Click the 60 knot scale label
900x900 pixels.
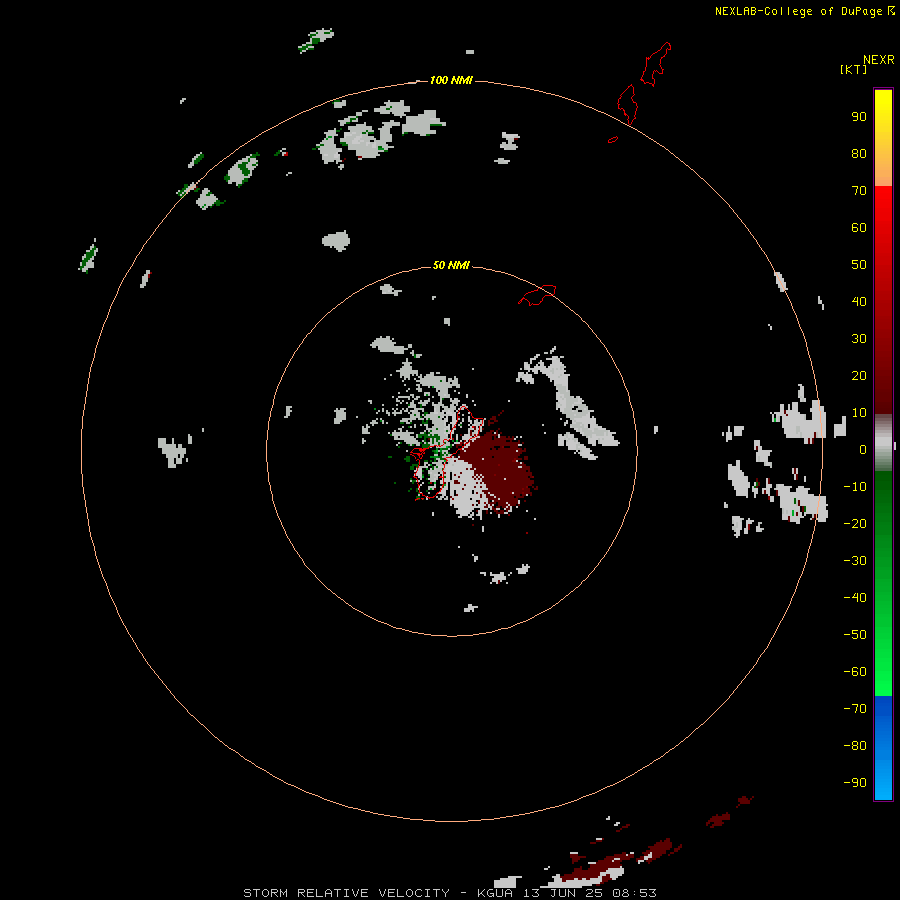click(x=859, y=228)
